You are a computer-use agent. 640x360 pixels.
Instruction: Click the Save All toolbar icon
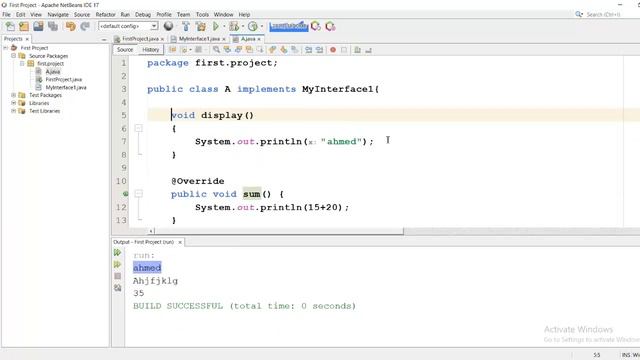click(53, 27)
